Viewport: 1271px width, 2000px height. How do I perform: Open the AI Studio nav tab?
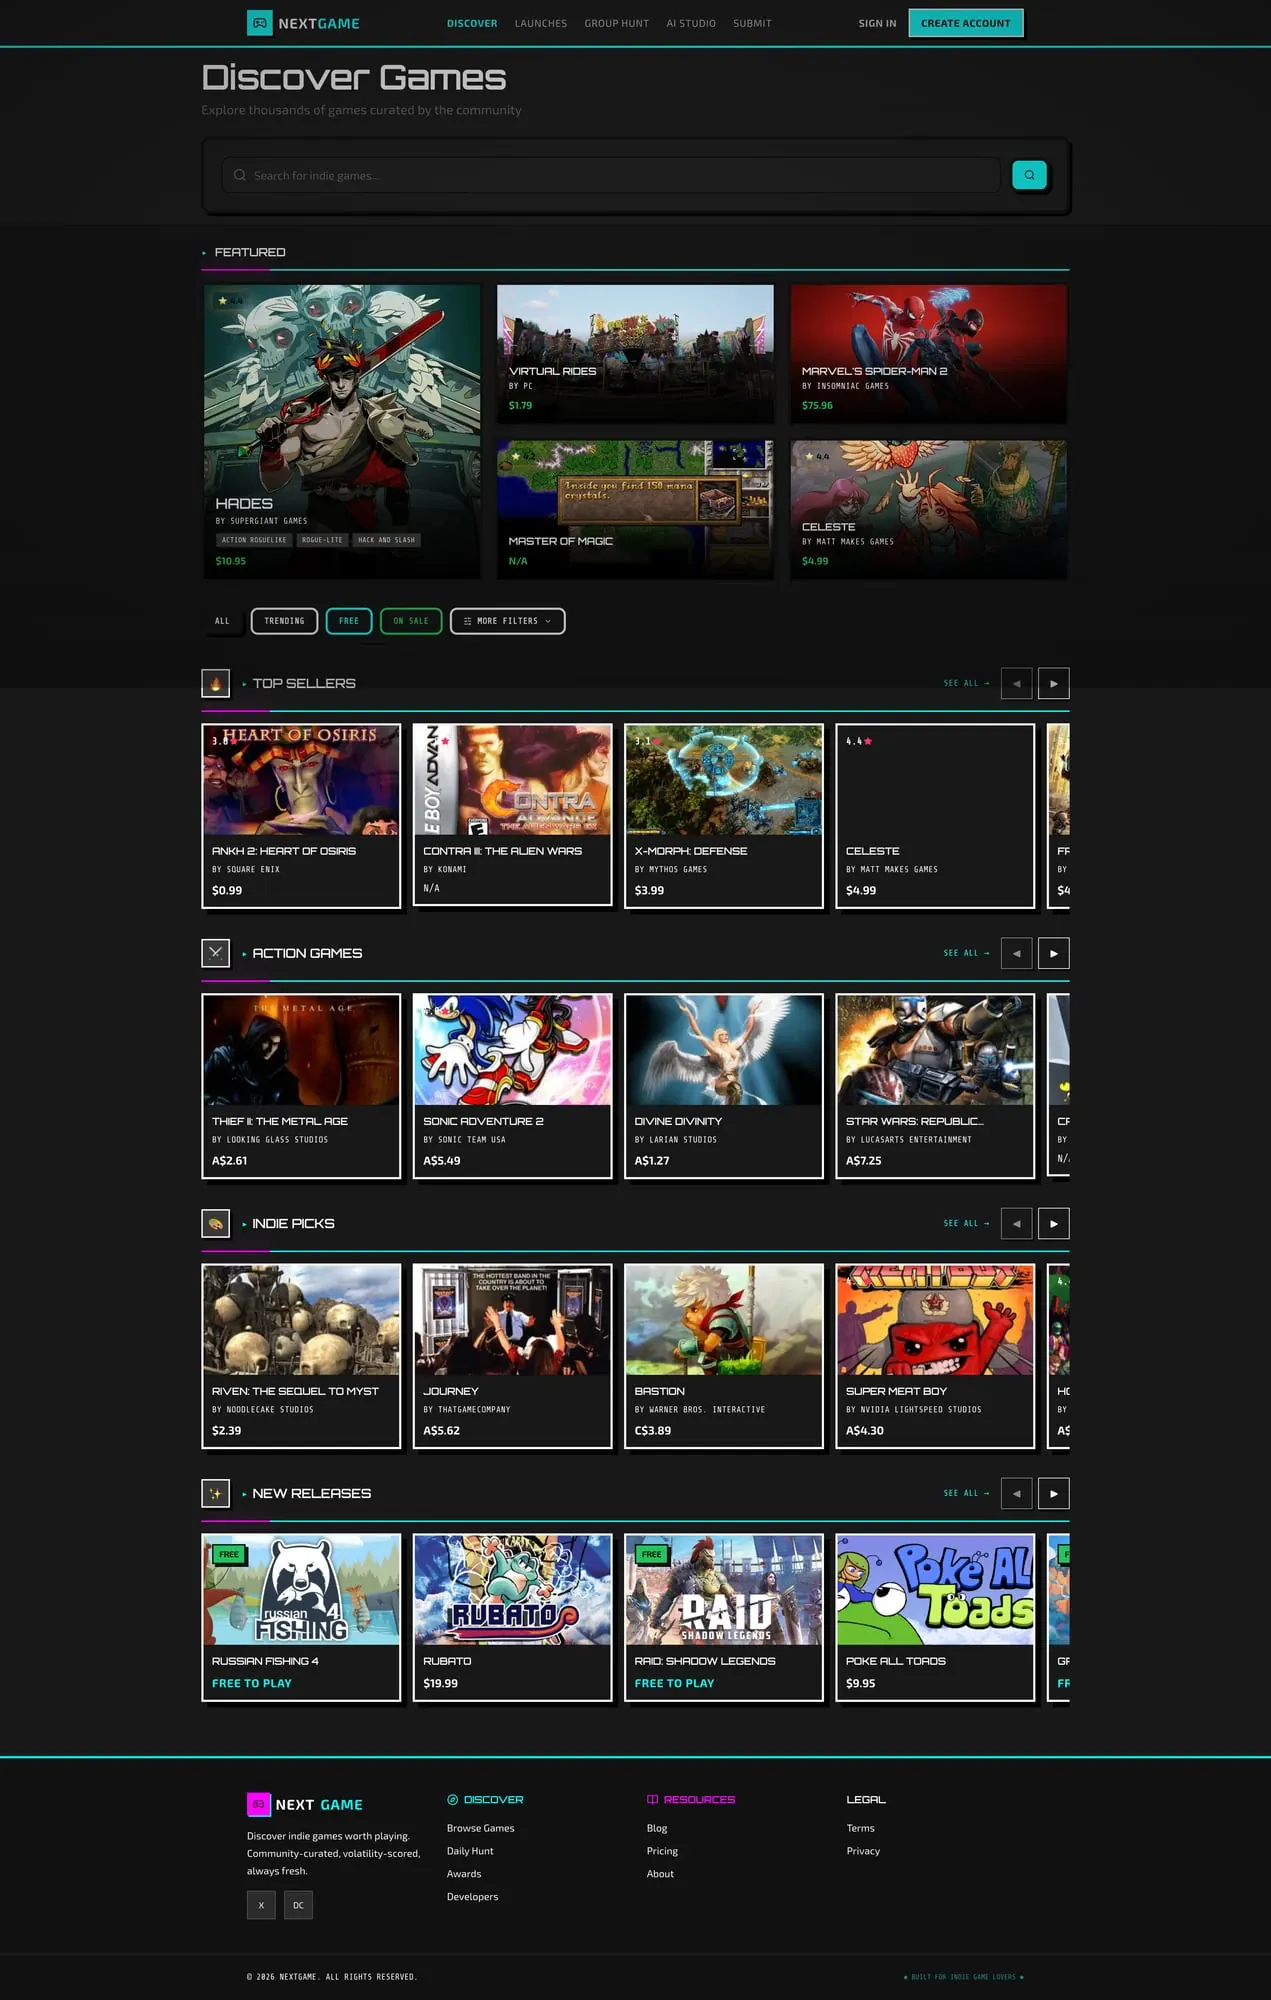tap(691, 23)
